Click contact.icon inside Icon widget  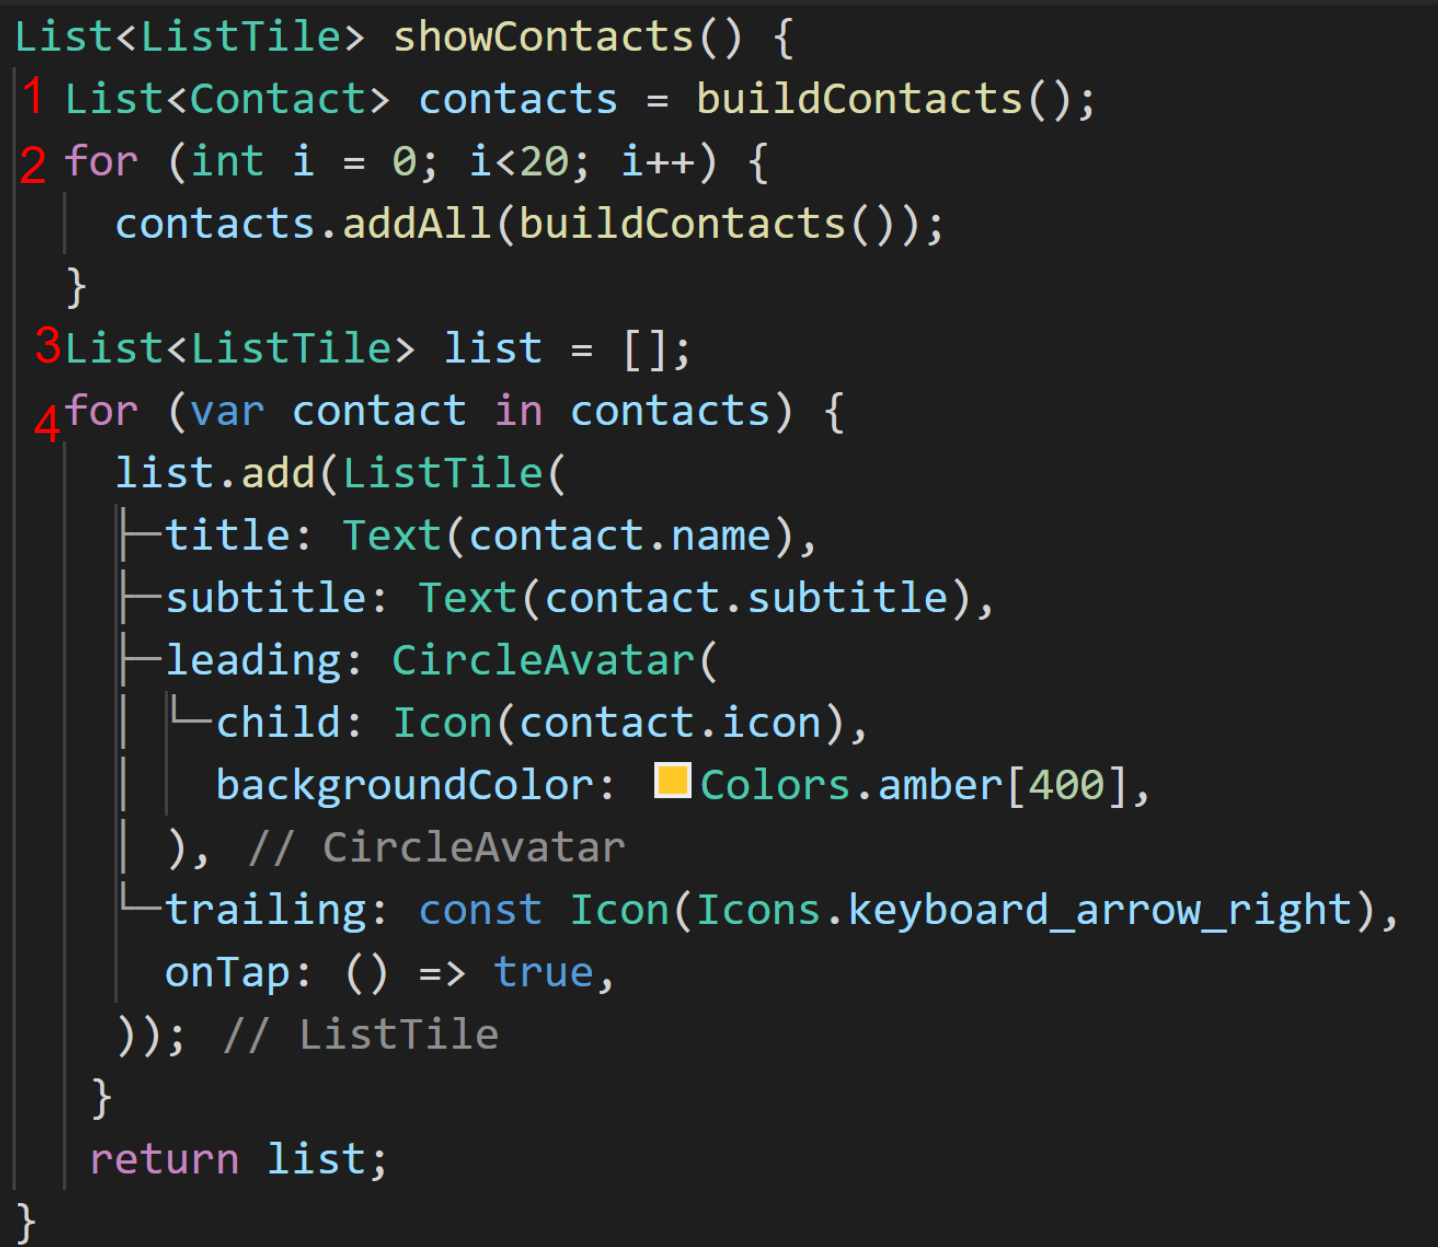[670, 723]
